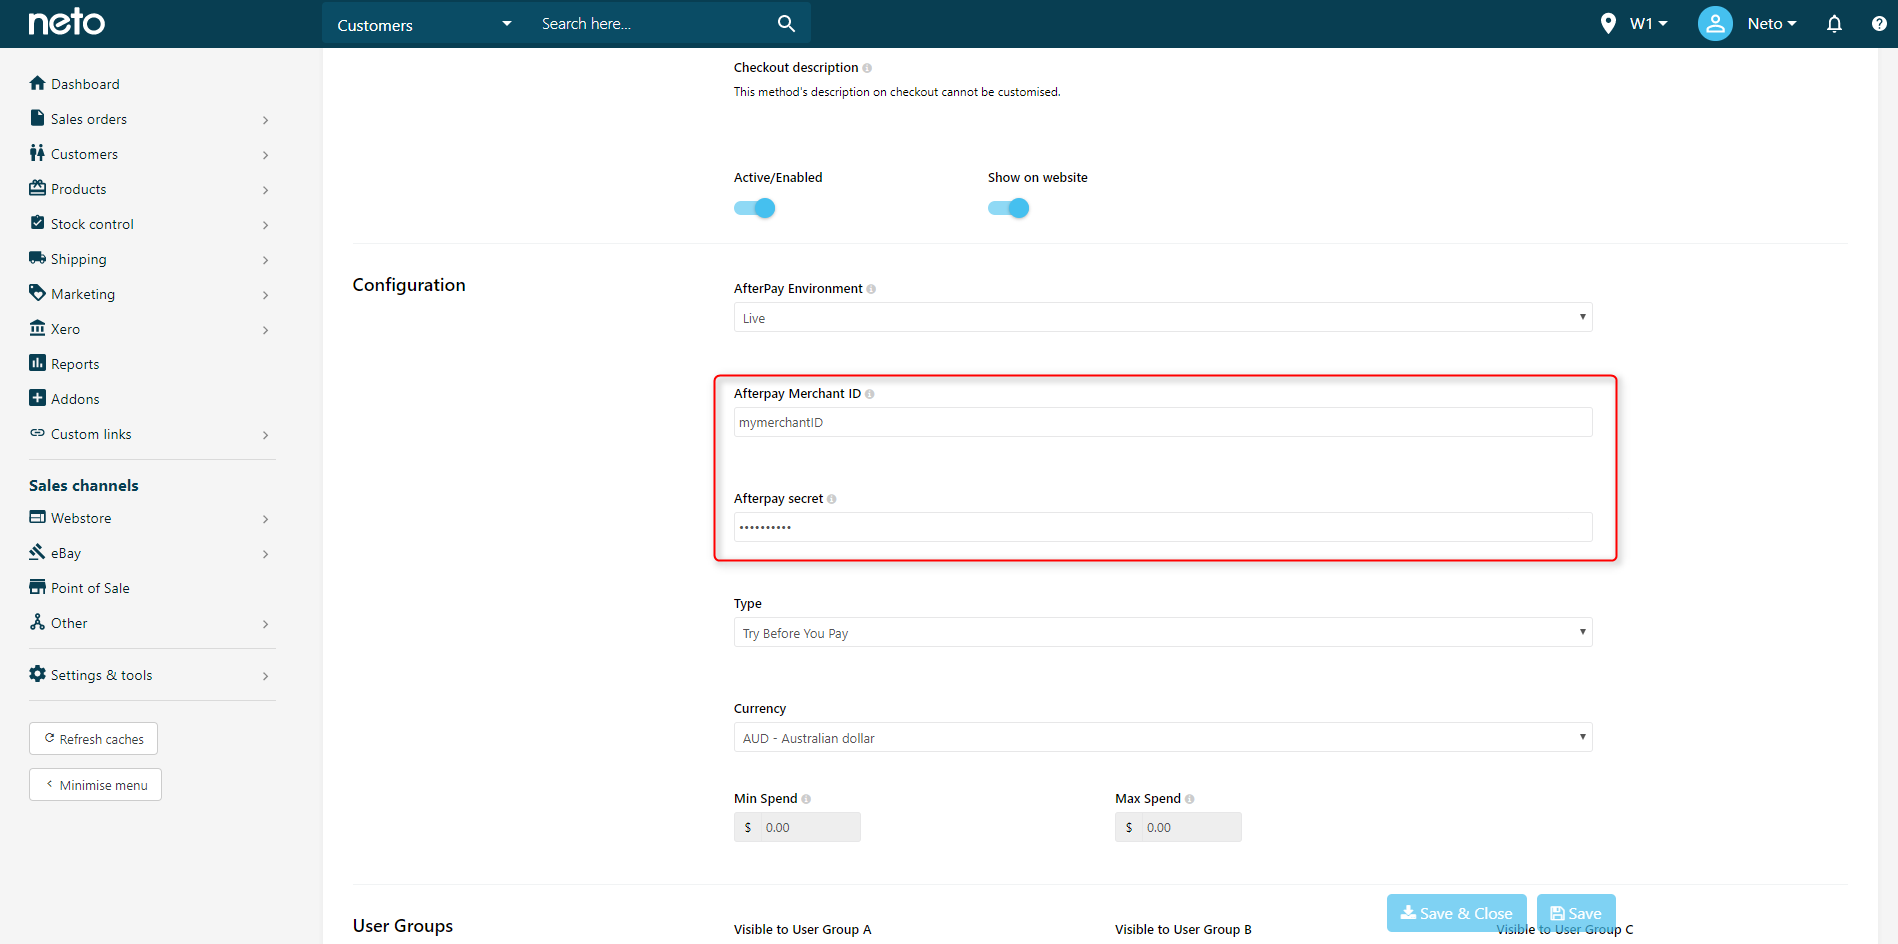Expand the Sales orders chevron
The height and width of the screenshot is (944, 1898).
click(265, 120)
